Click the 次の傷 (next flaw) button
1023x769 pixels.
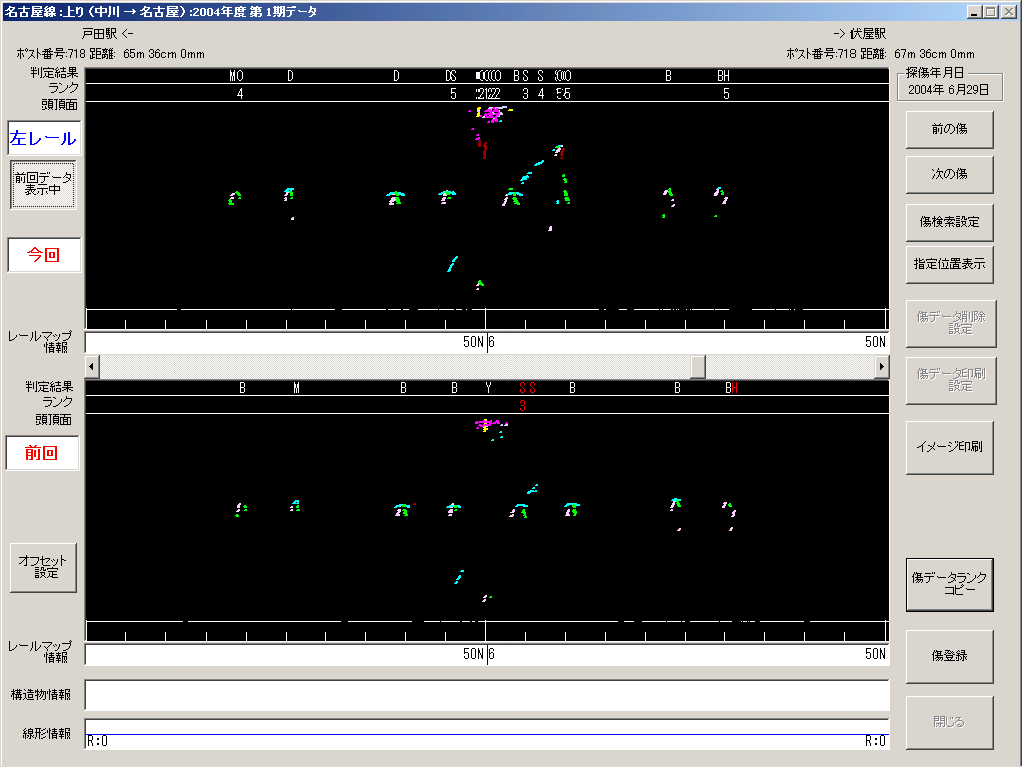(949, 174)
